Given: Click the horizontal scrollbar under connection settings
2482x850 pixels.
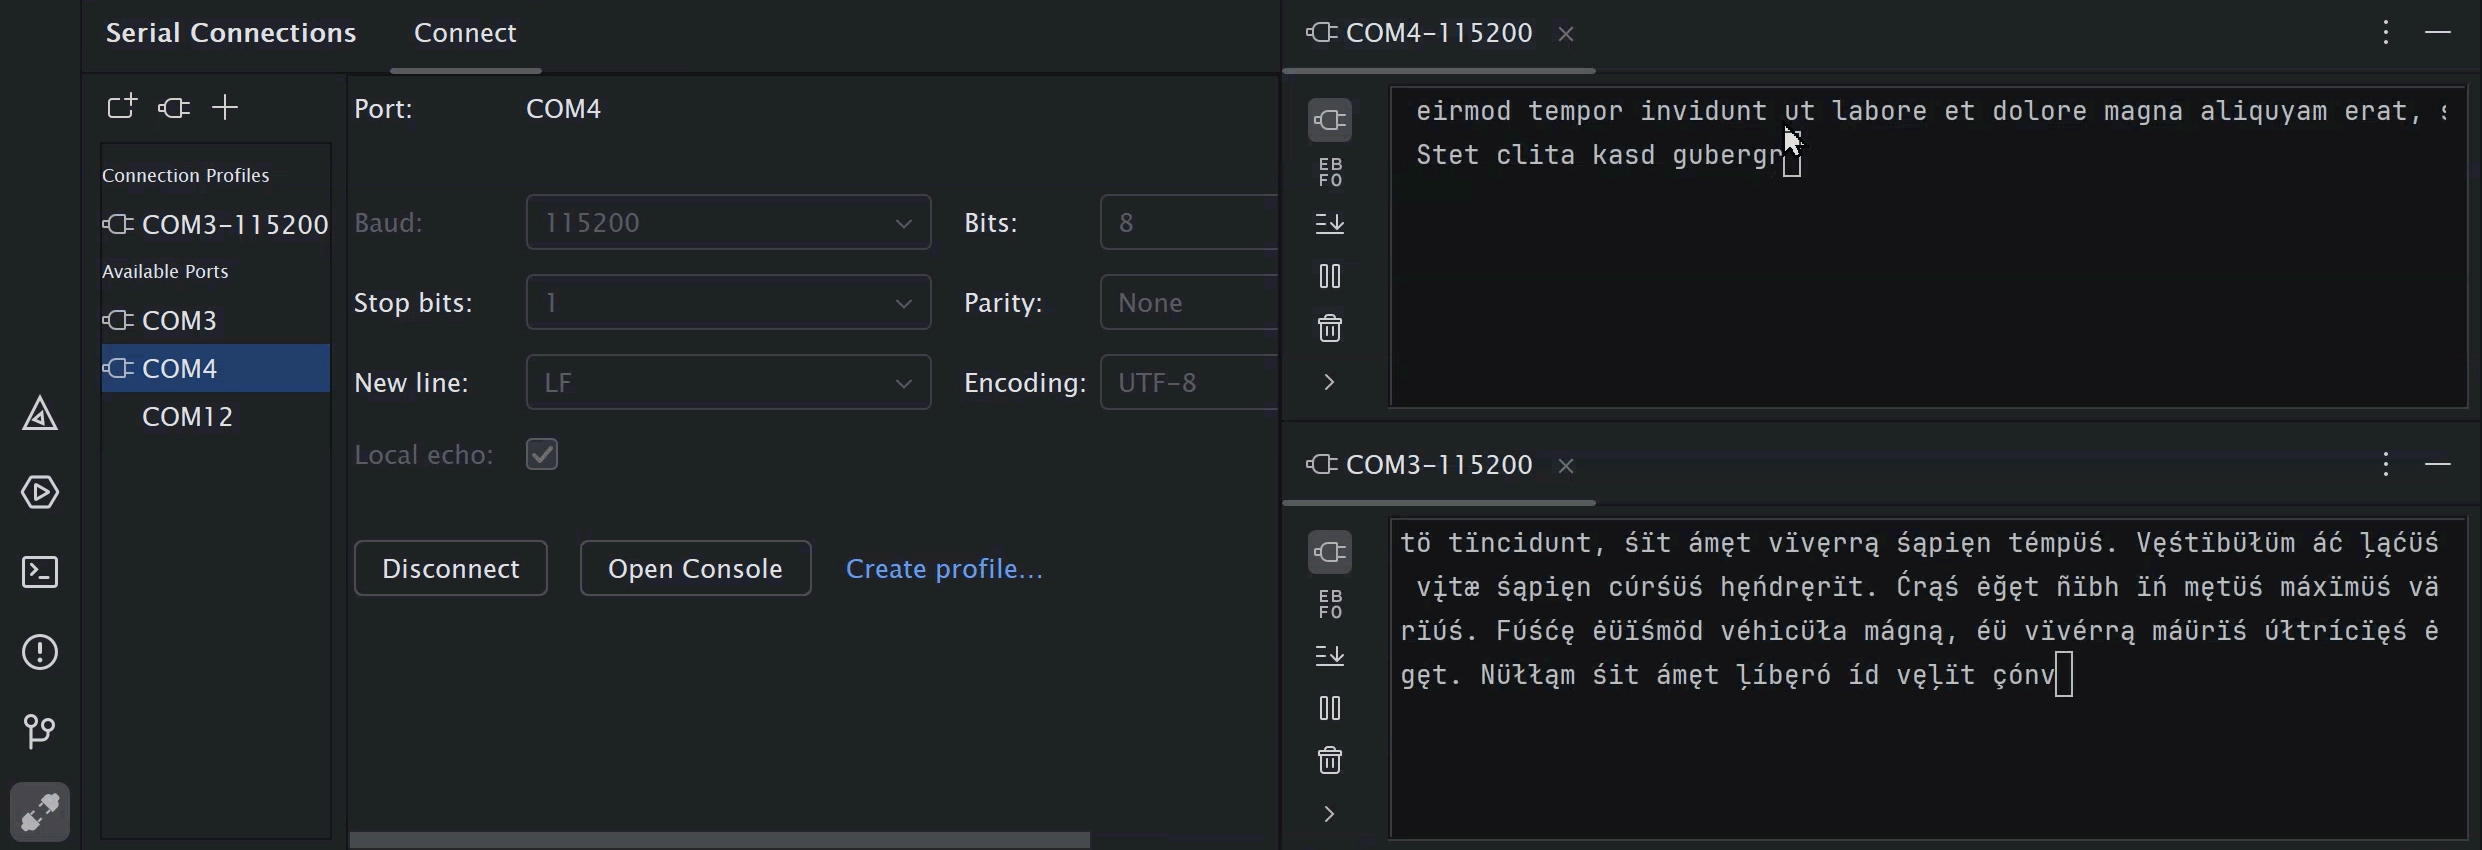Looking at the screenshot, I should pyautogui.click(x=719, y=840).
